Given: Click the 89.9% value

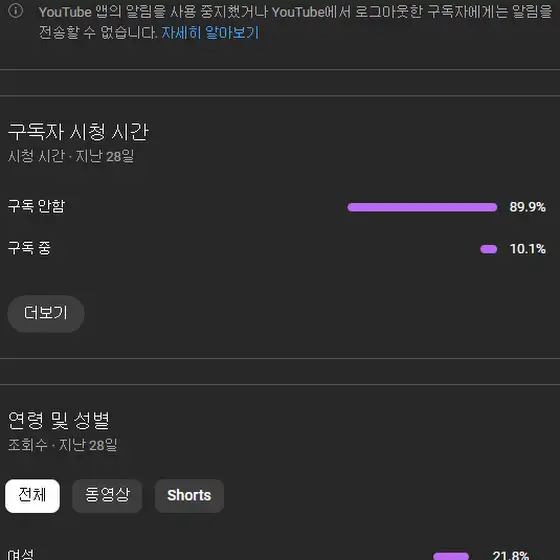Looking at the screenshot, I should tap(527, 207).
